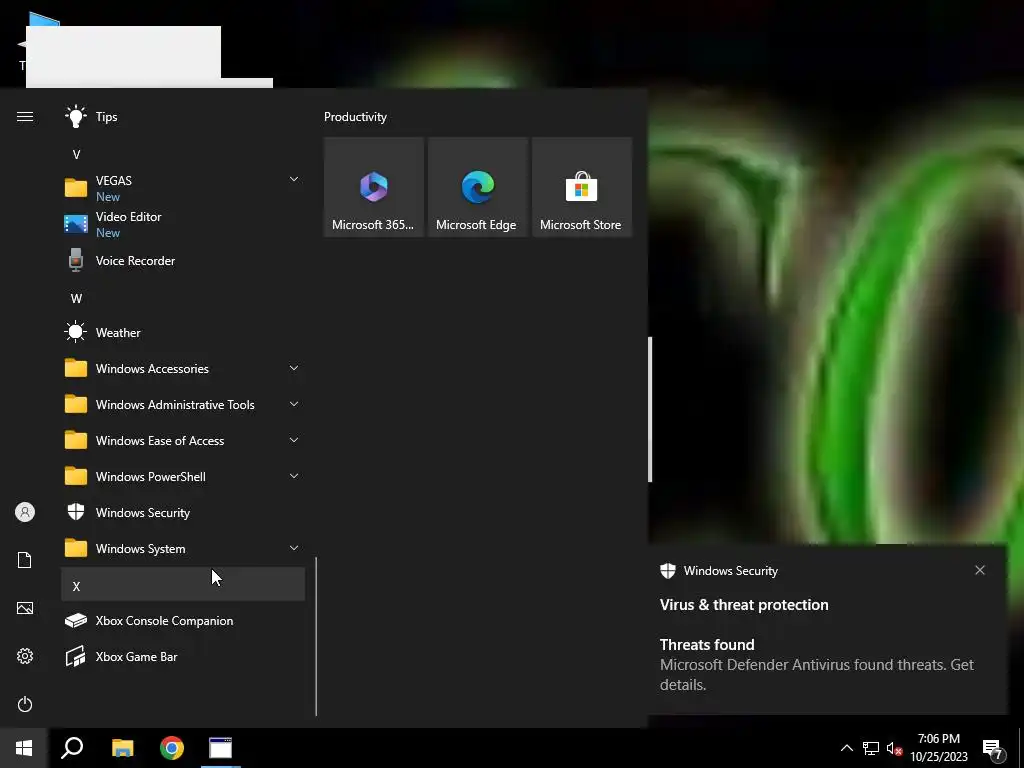Click the W letter header
Image resolution: width=1024 pixels, height=768 pixels.
click(x=76, y=298)
